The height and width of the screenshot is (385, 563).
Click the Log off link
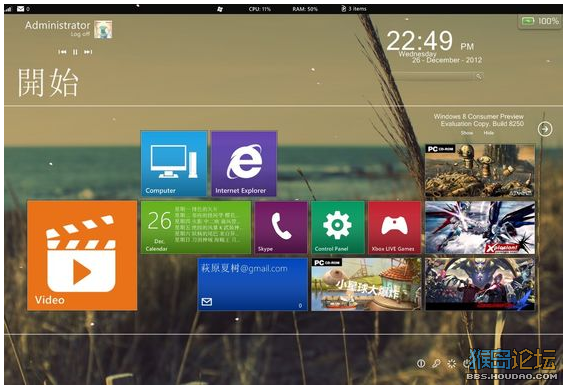click(x=80, y=34)
